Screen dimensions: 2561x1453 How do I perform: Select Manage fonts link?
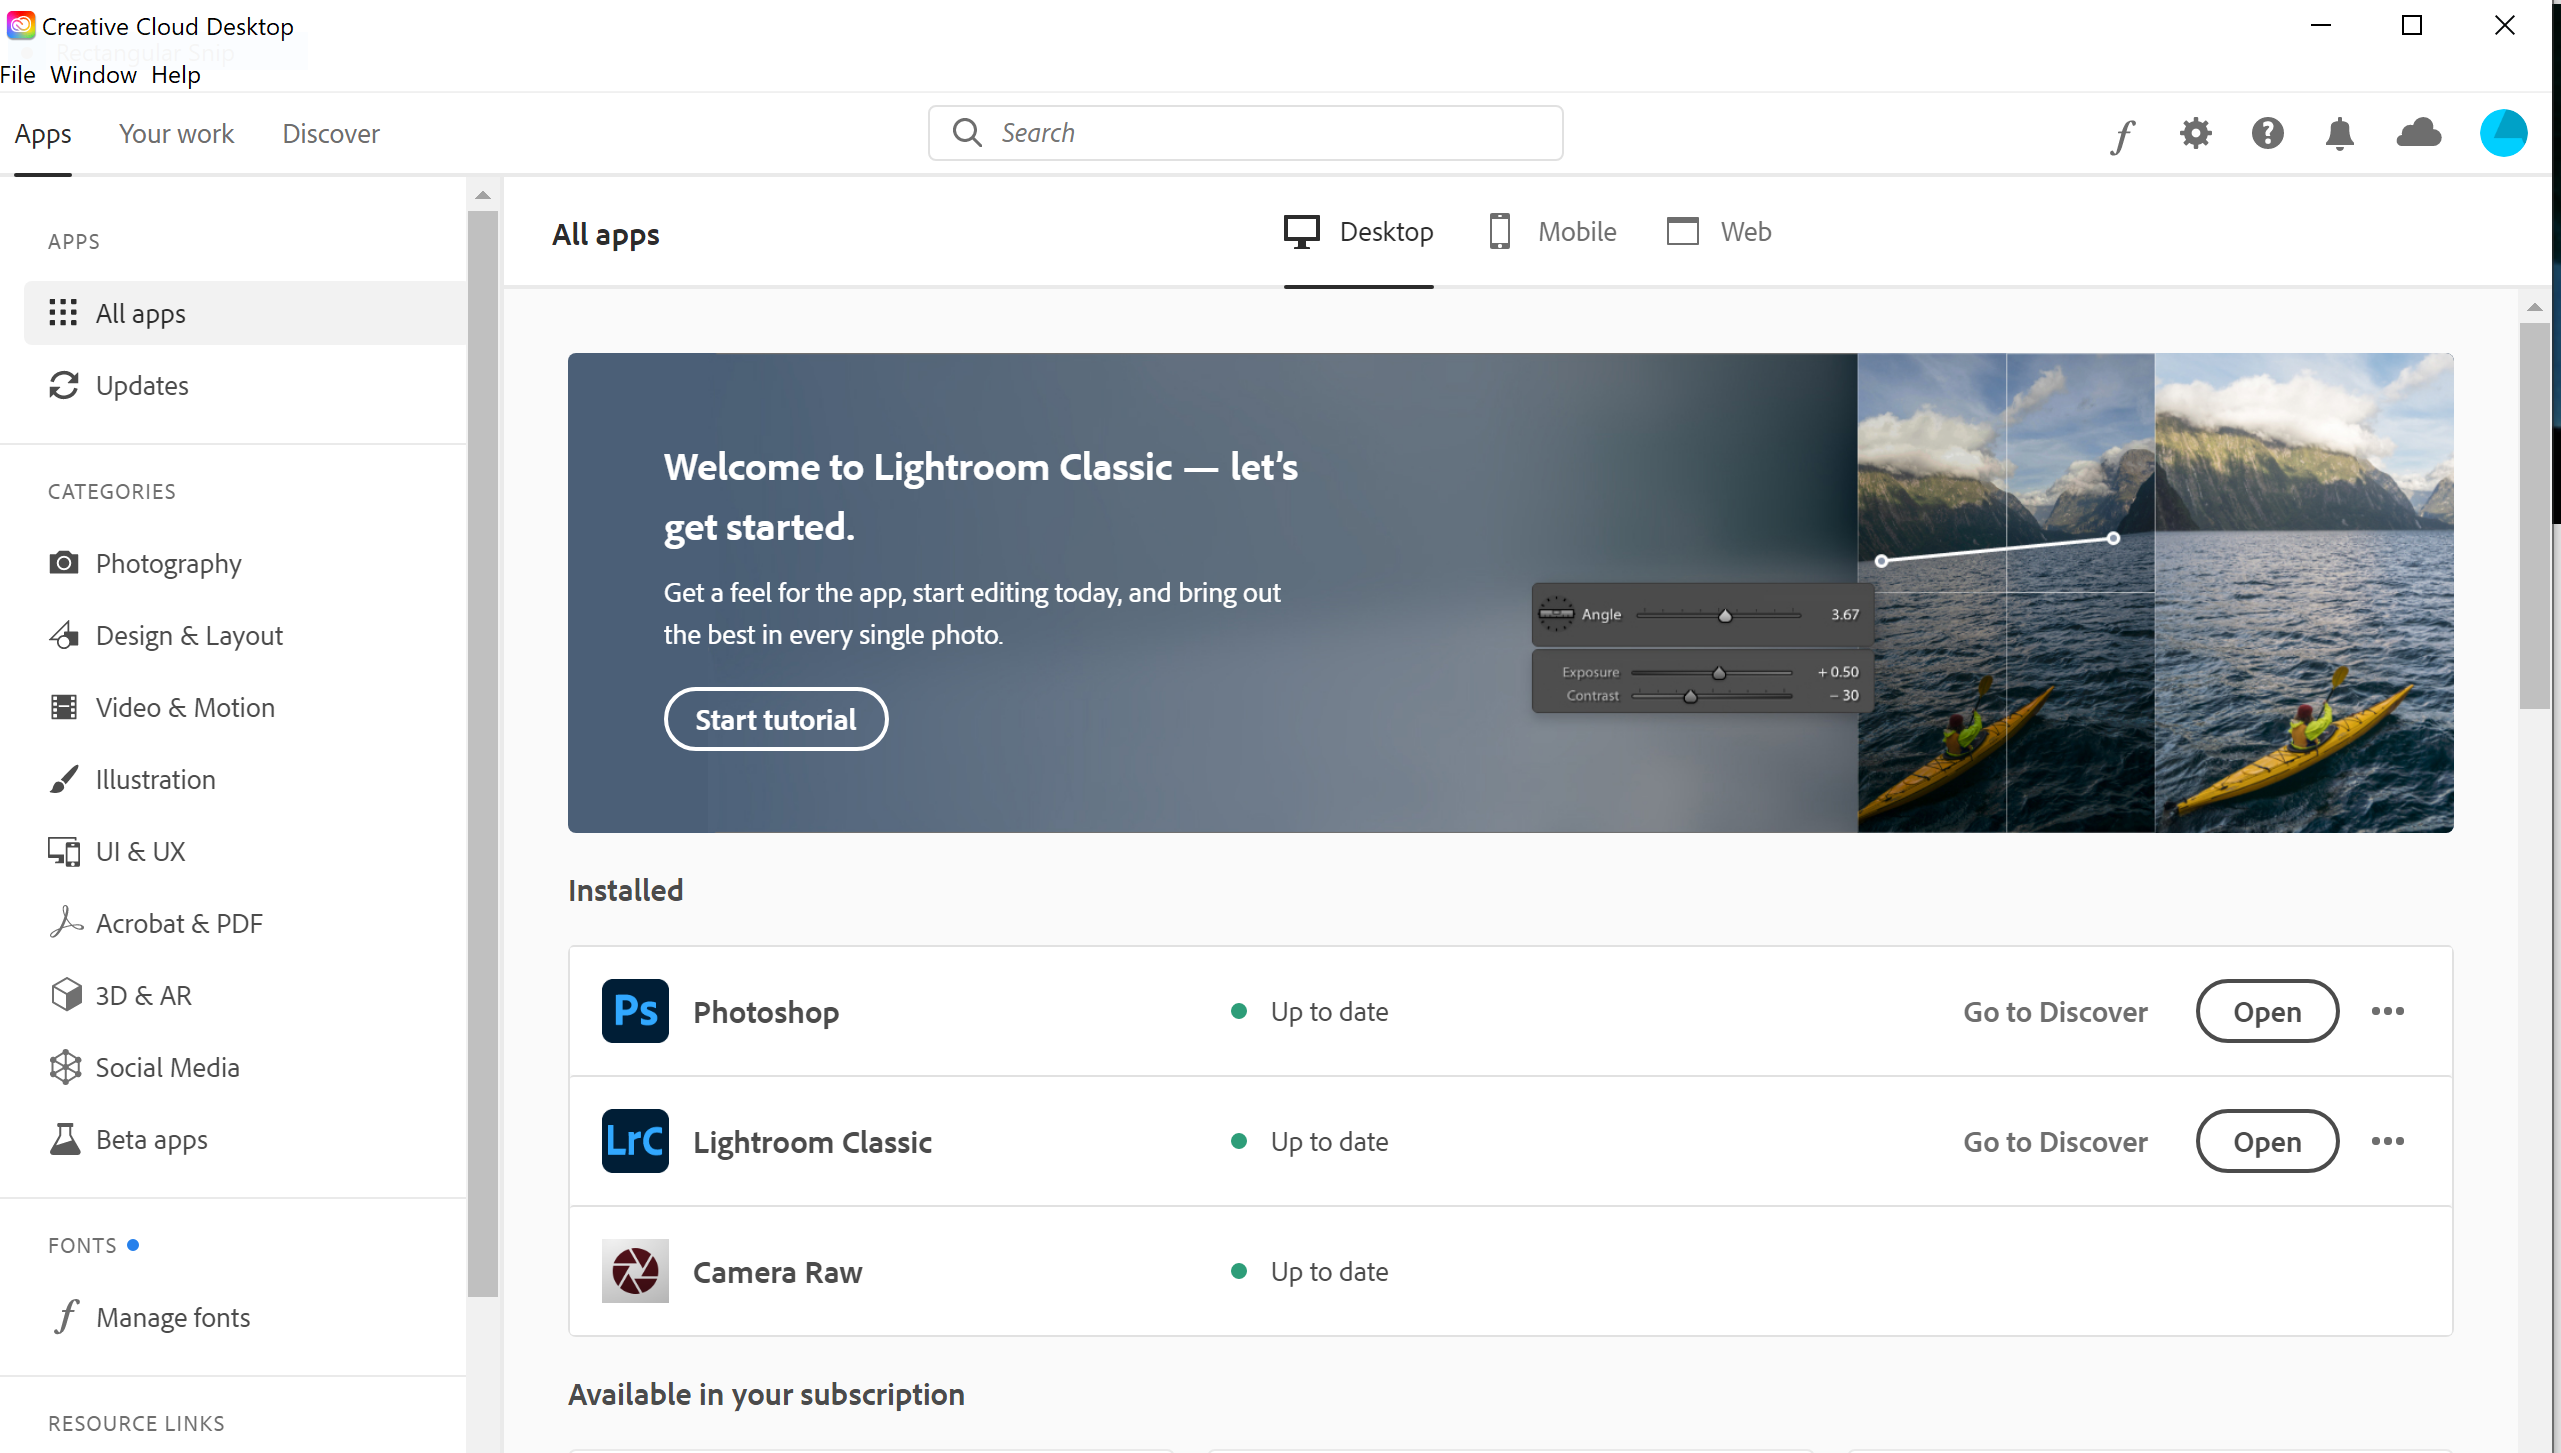(172, 1316)
